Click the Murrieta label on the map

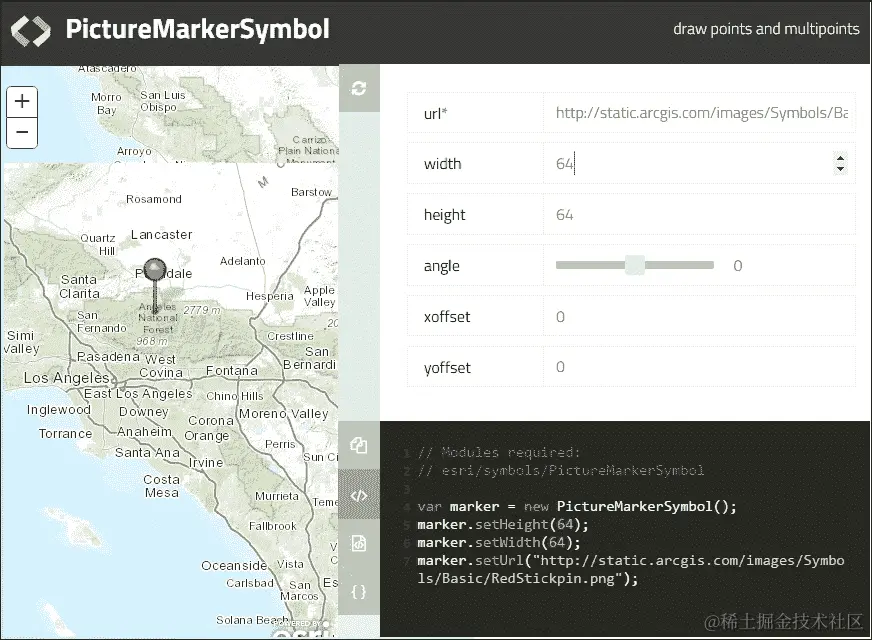(277, 496)
